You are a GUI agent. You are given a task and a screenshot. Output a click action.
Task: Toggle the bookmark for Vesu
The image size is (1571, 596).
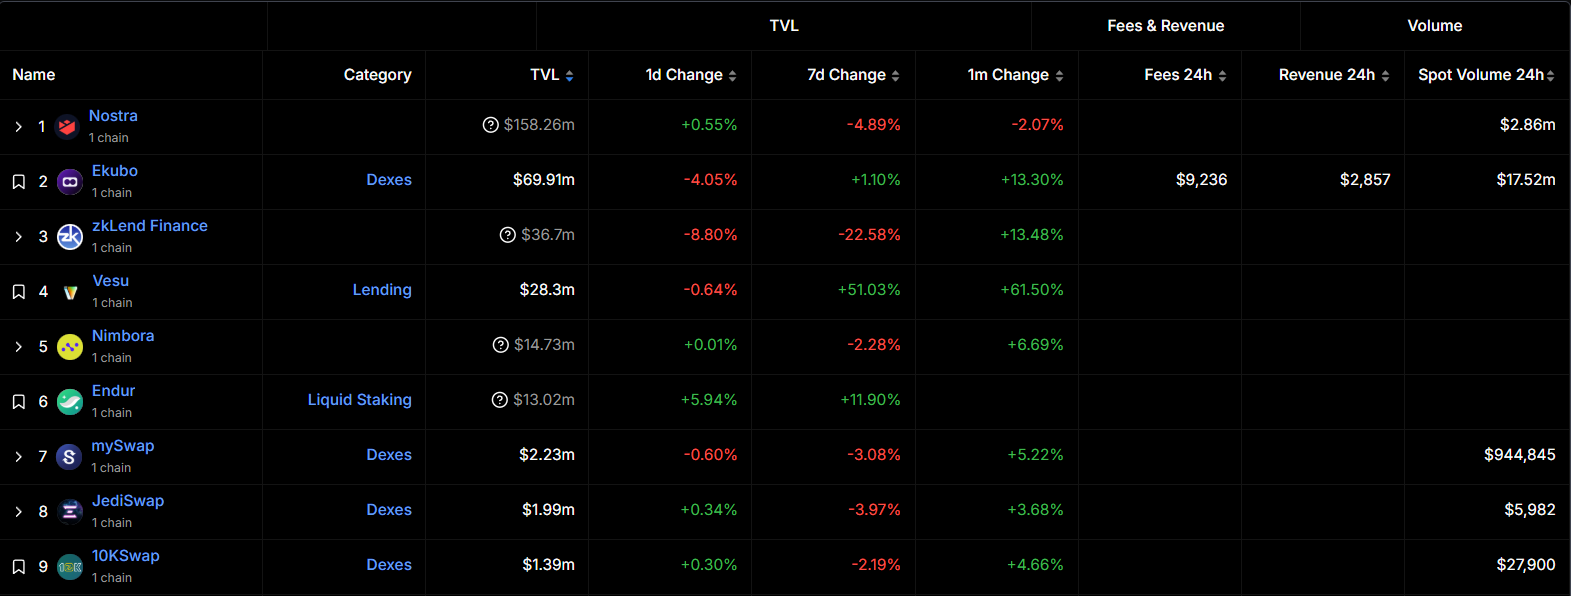point(19,292)
